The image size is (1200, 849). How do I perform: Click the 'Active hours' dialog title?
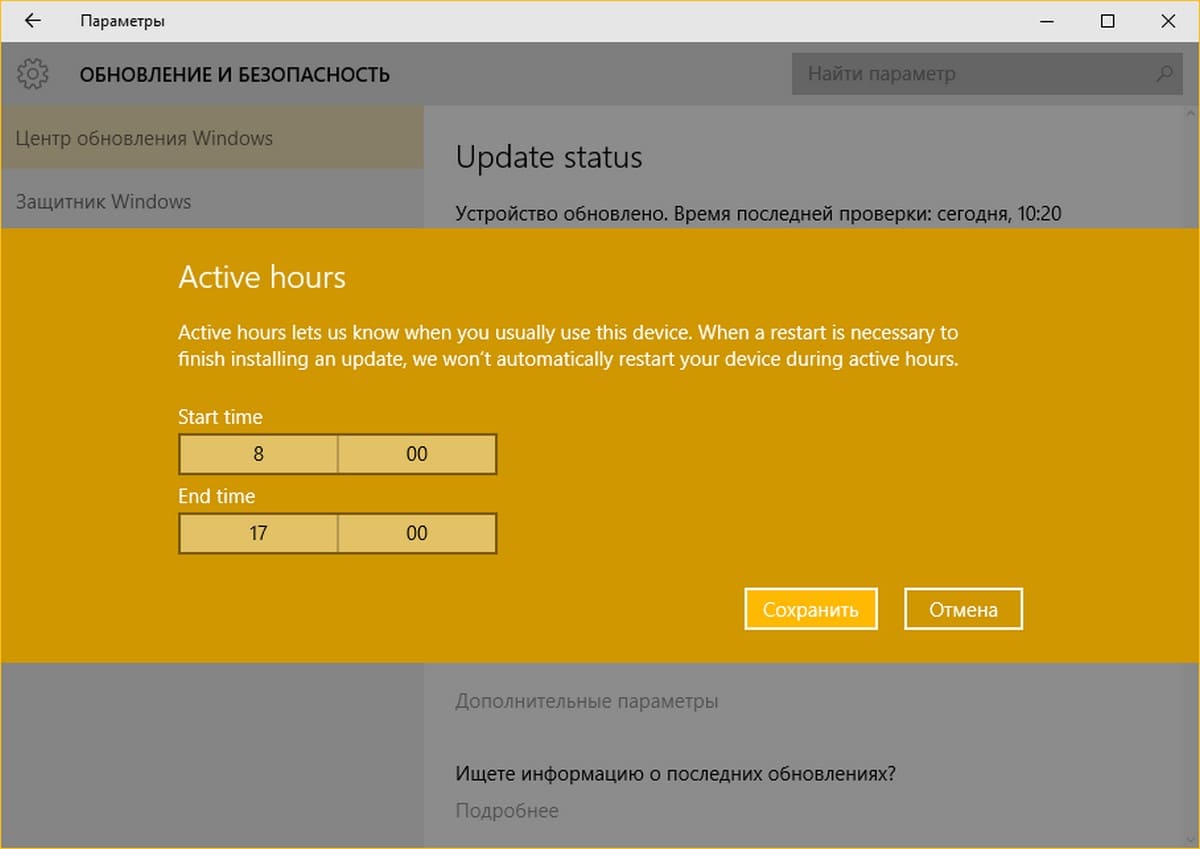[262, 277]
